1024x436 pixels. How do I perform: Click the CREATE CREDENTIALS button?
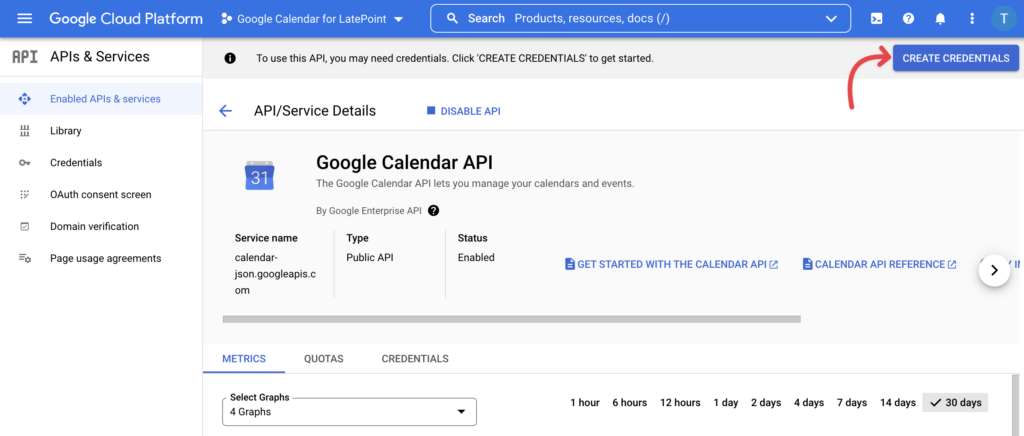[x=955, y=58]
